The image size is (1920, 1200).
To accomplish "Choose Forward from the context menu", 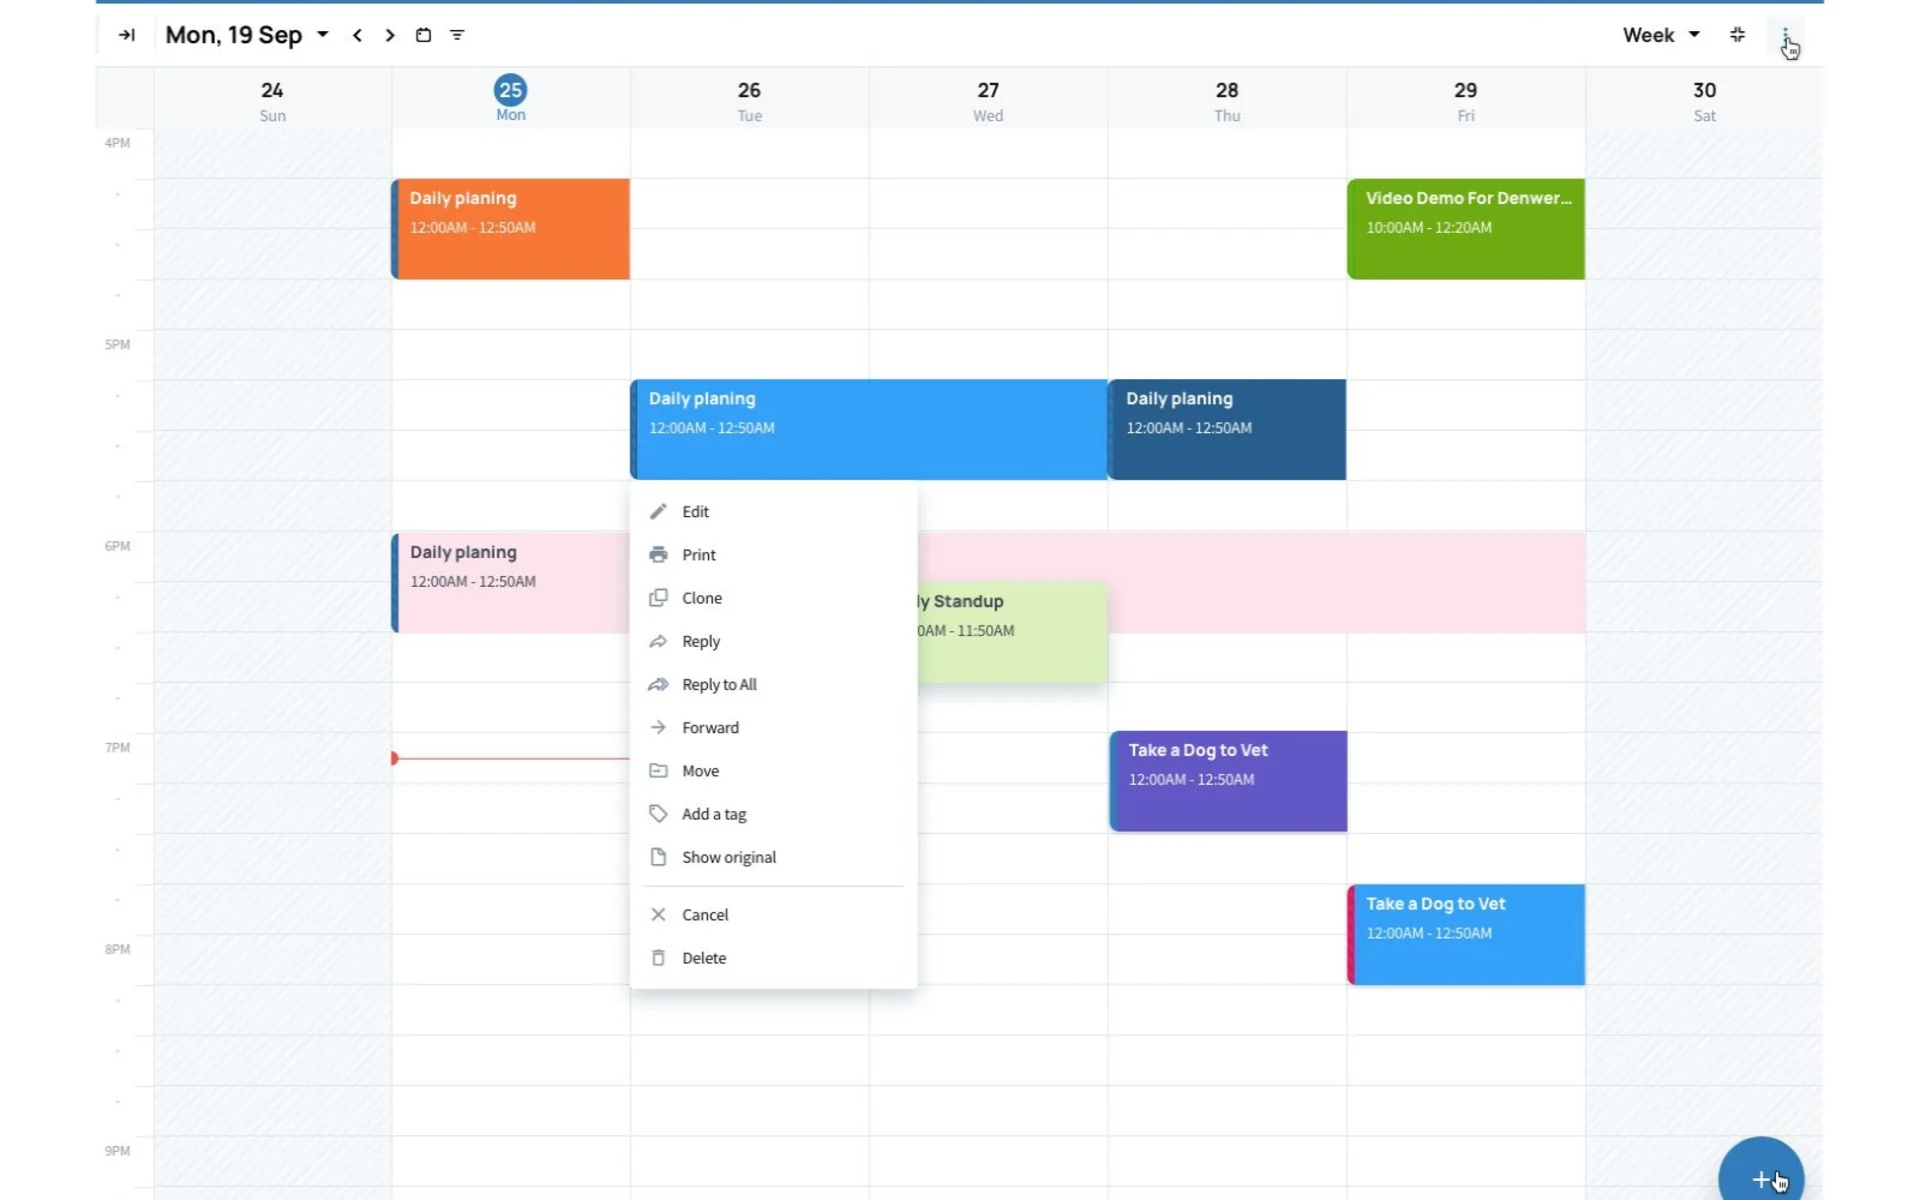I will 773,727.
